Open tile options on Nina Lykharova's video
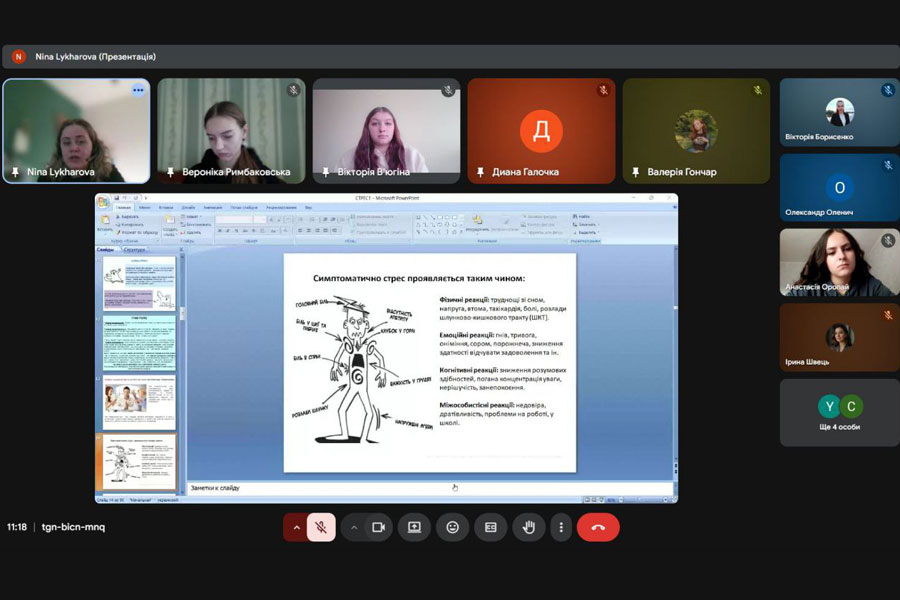 click(x=138, y=90)
